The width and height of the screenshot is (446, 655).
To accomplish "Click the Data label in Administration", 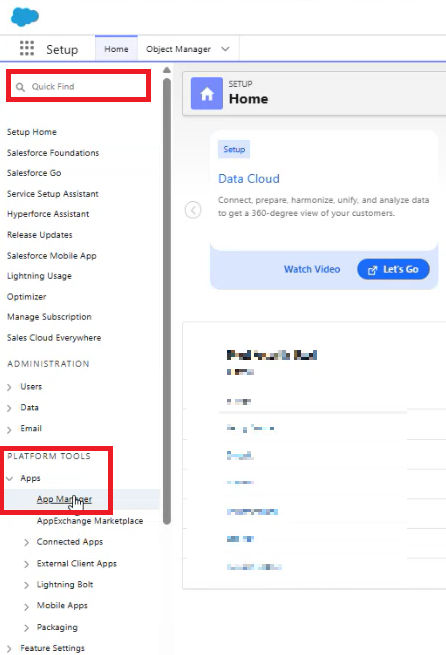I will [x=29, y=408].
